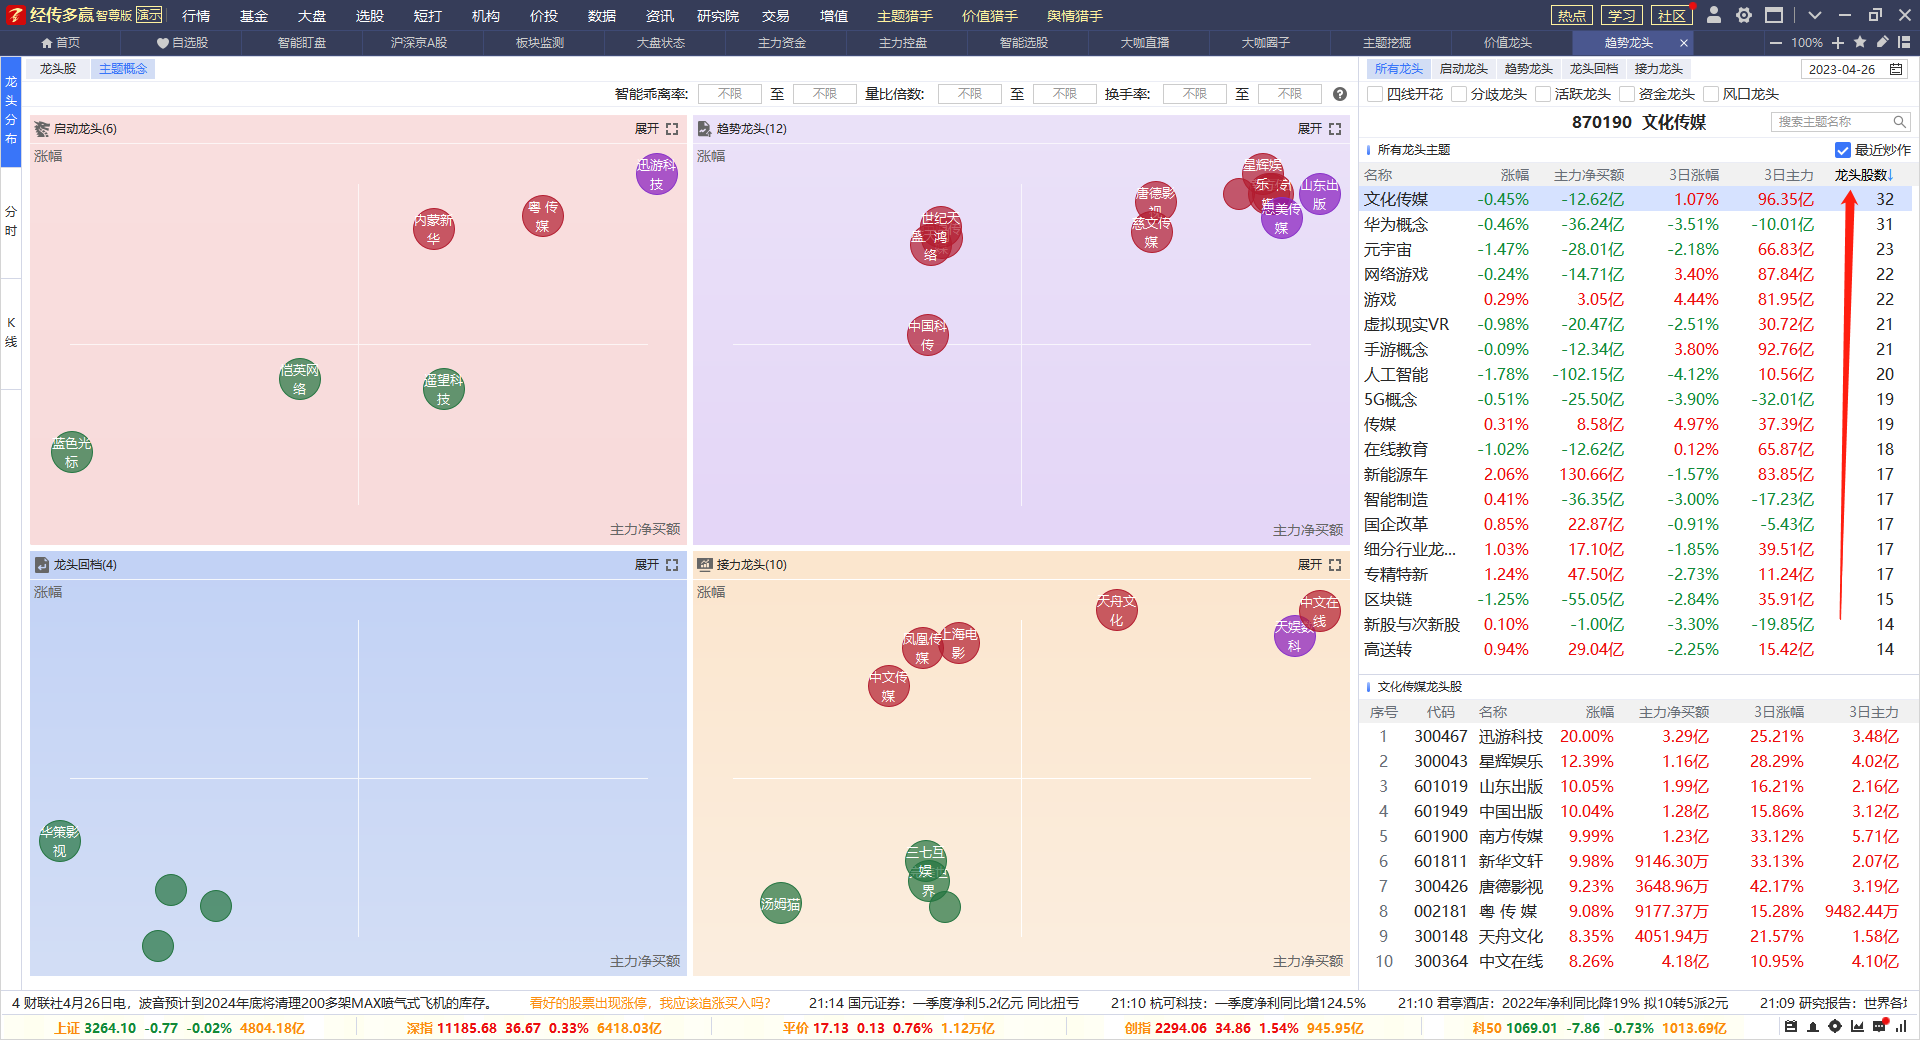Click the first 智能乖离率 minimum field
This screenshot has width=1920, height=1040.
[x=730, y=94]
